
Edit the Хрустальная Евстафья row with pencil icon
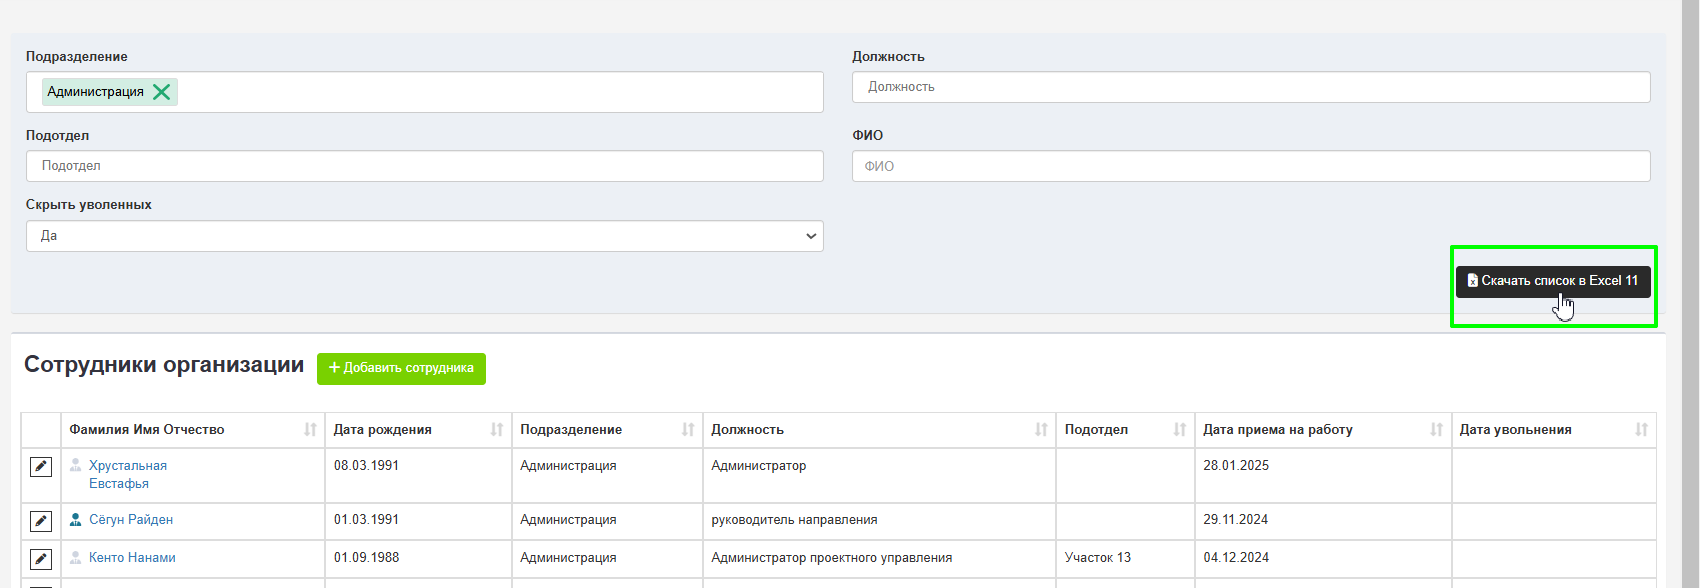click(41, 467)
